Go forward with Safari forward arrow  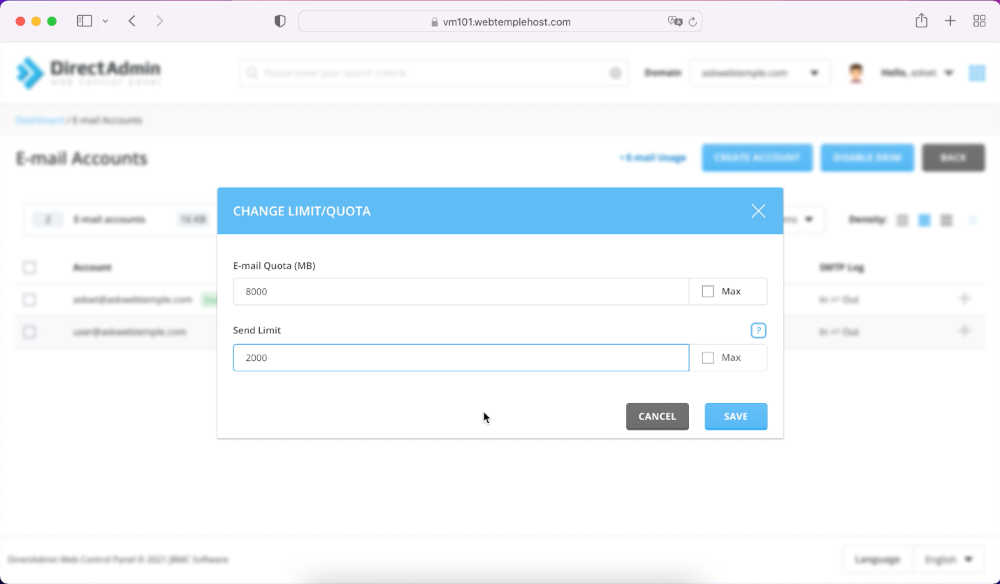click(x=159, y=21)
